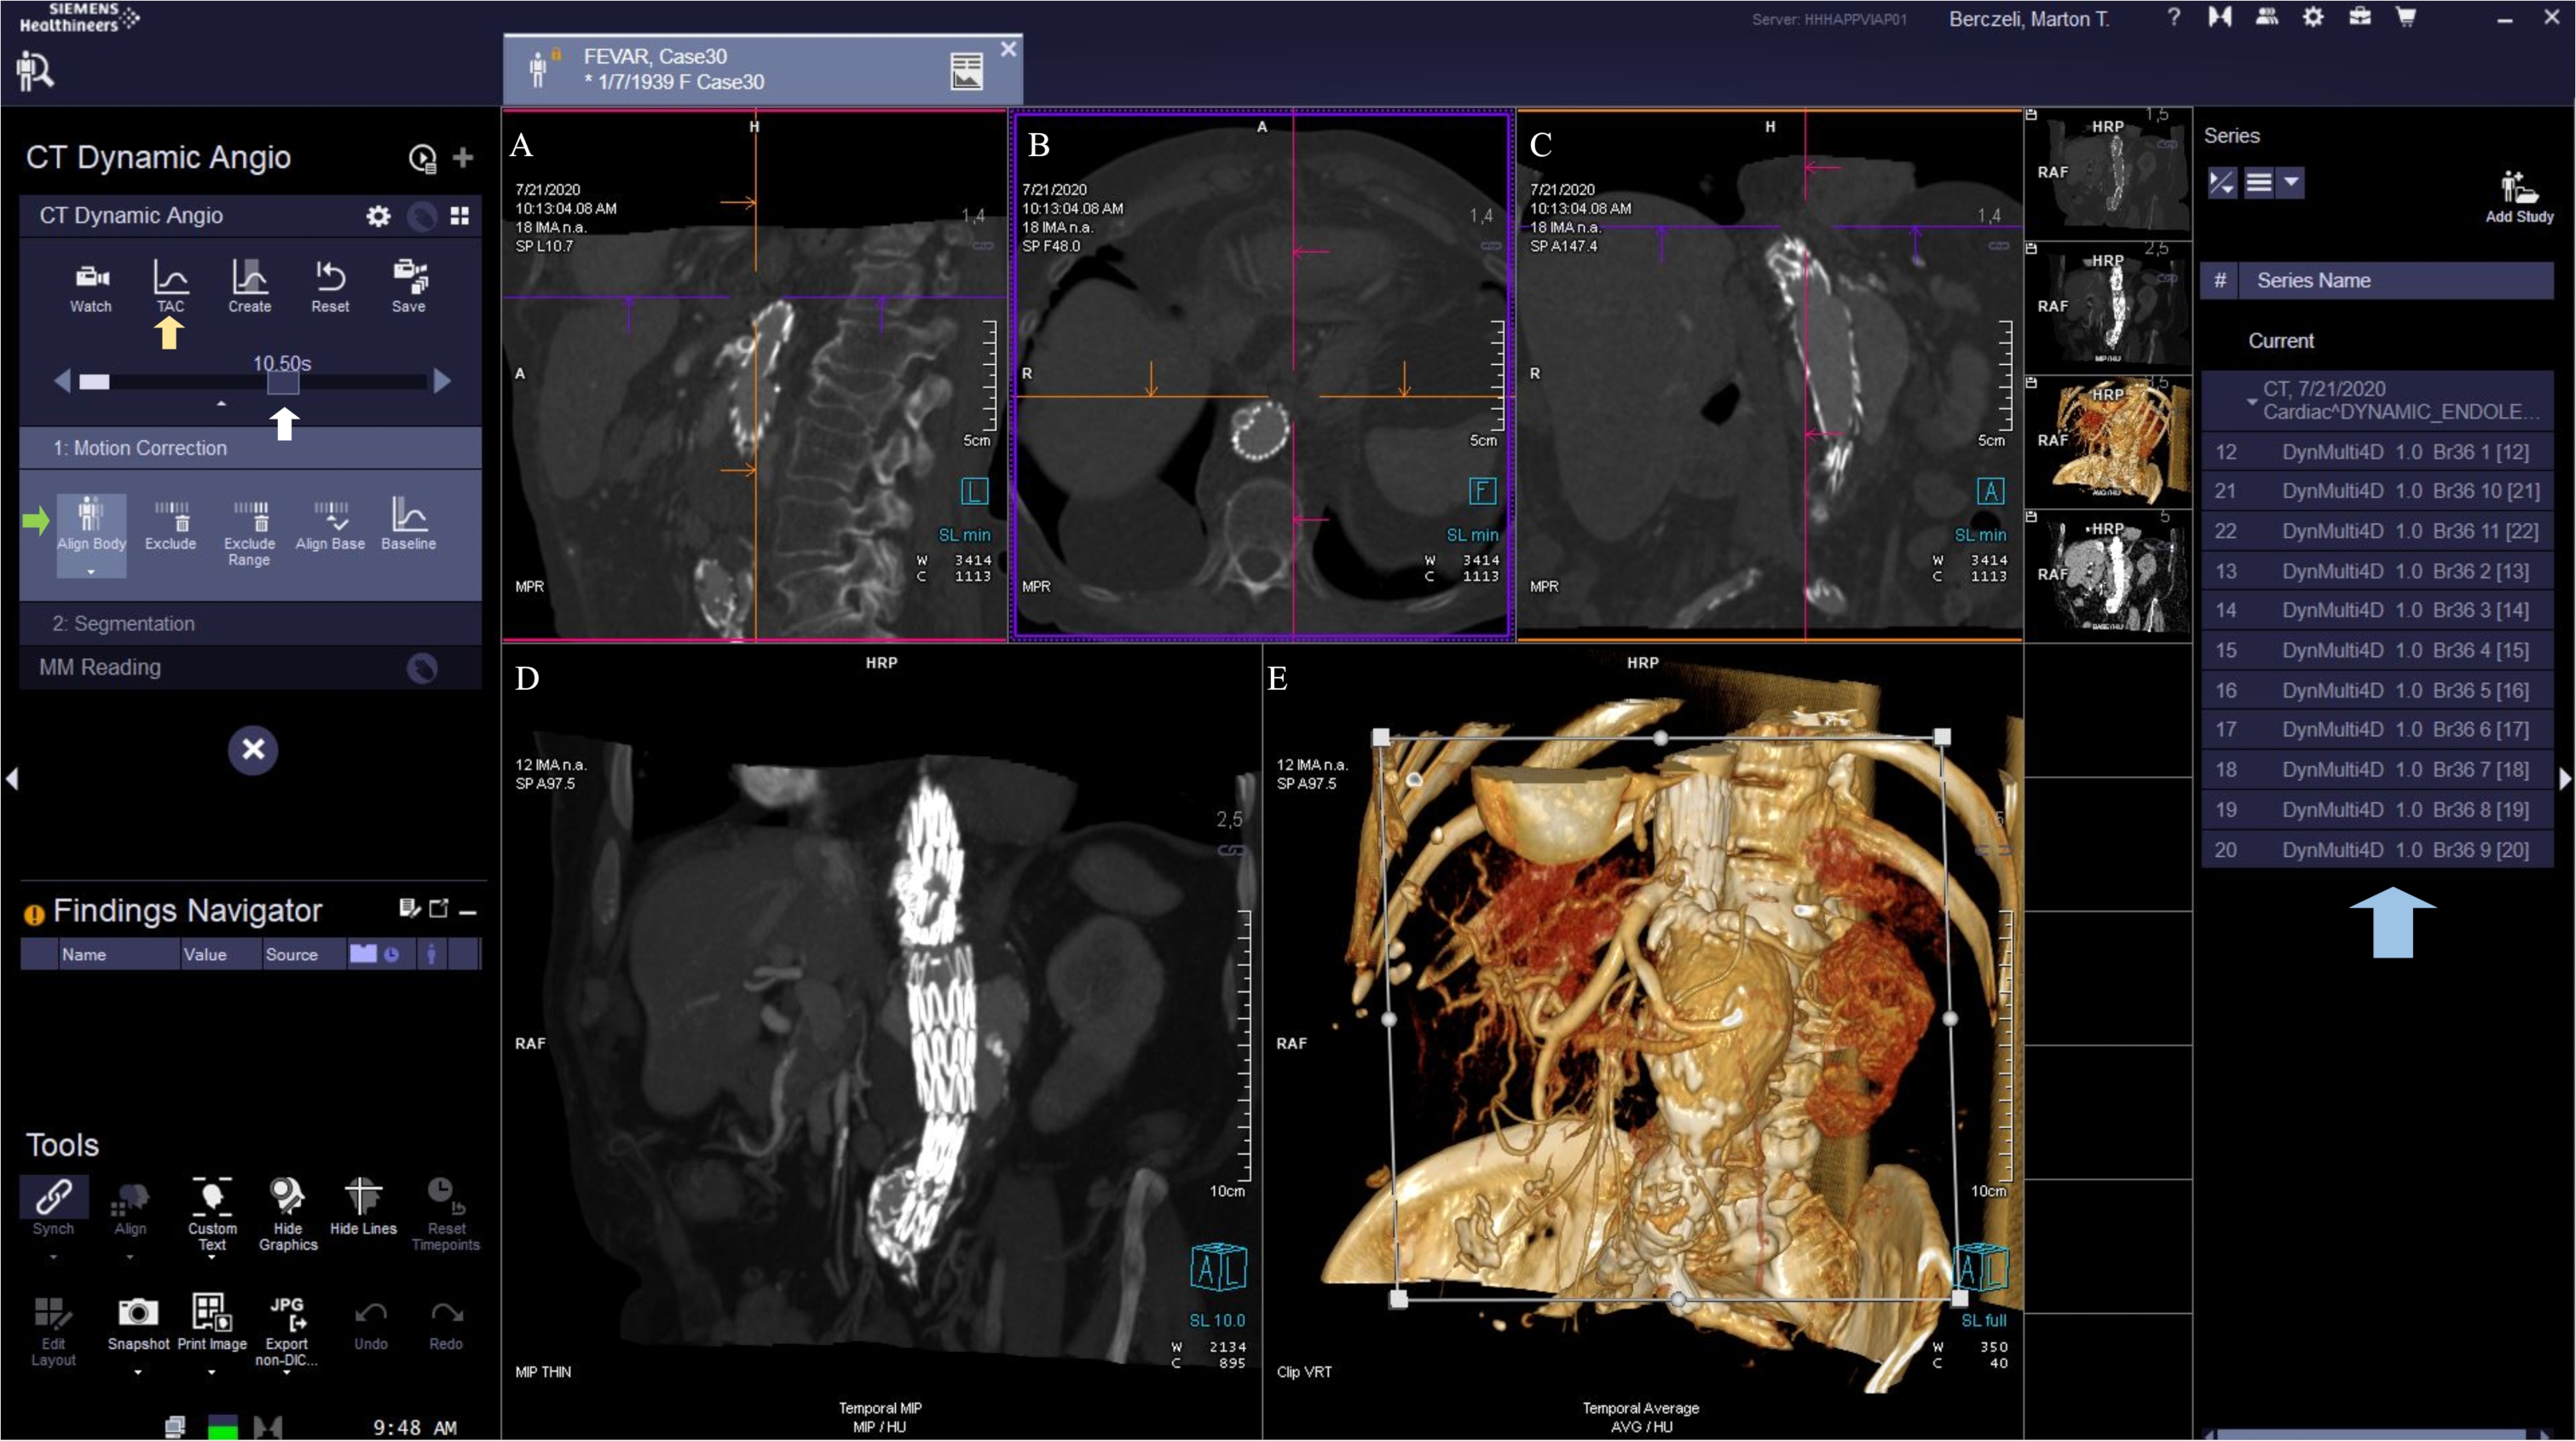Open the TAC curve tool
This screenshot has height=1441, width=2576.
pyautogui.click(x=170, y=278)
